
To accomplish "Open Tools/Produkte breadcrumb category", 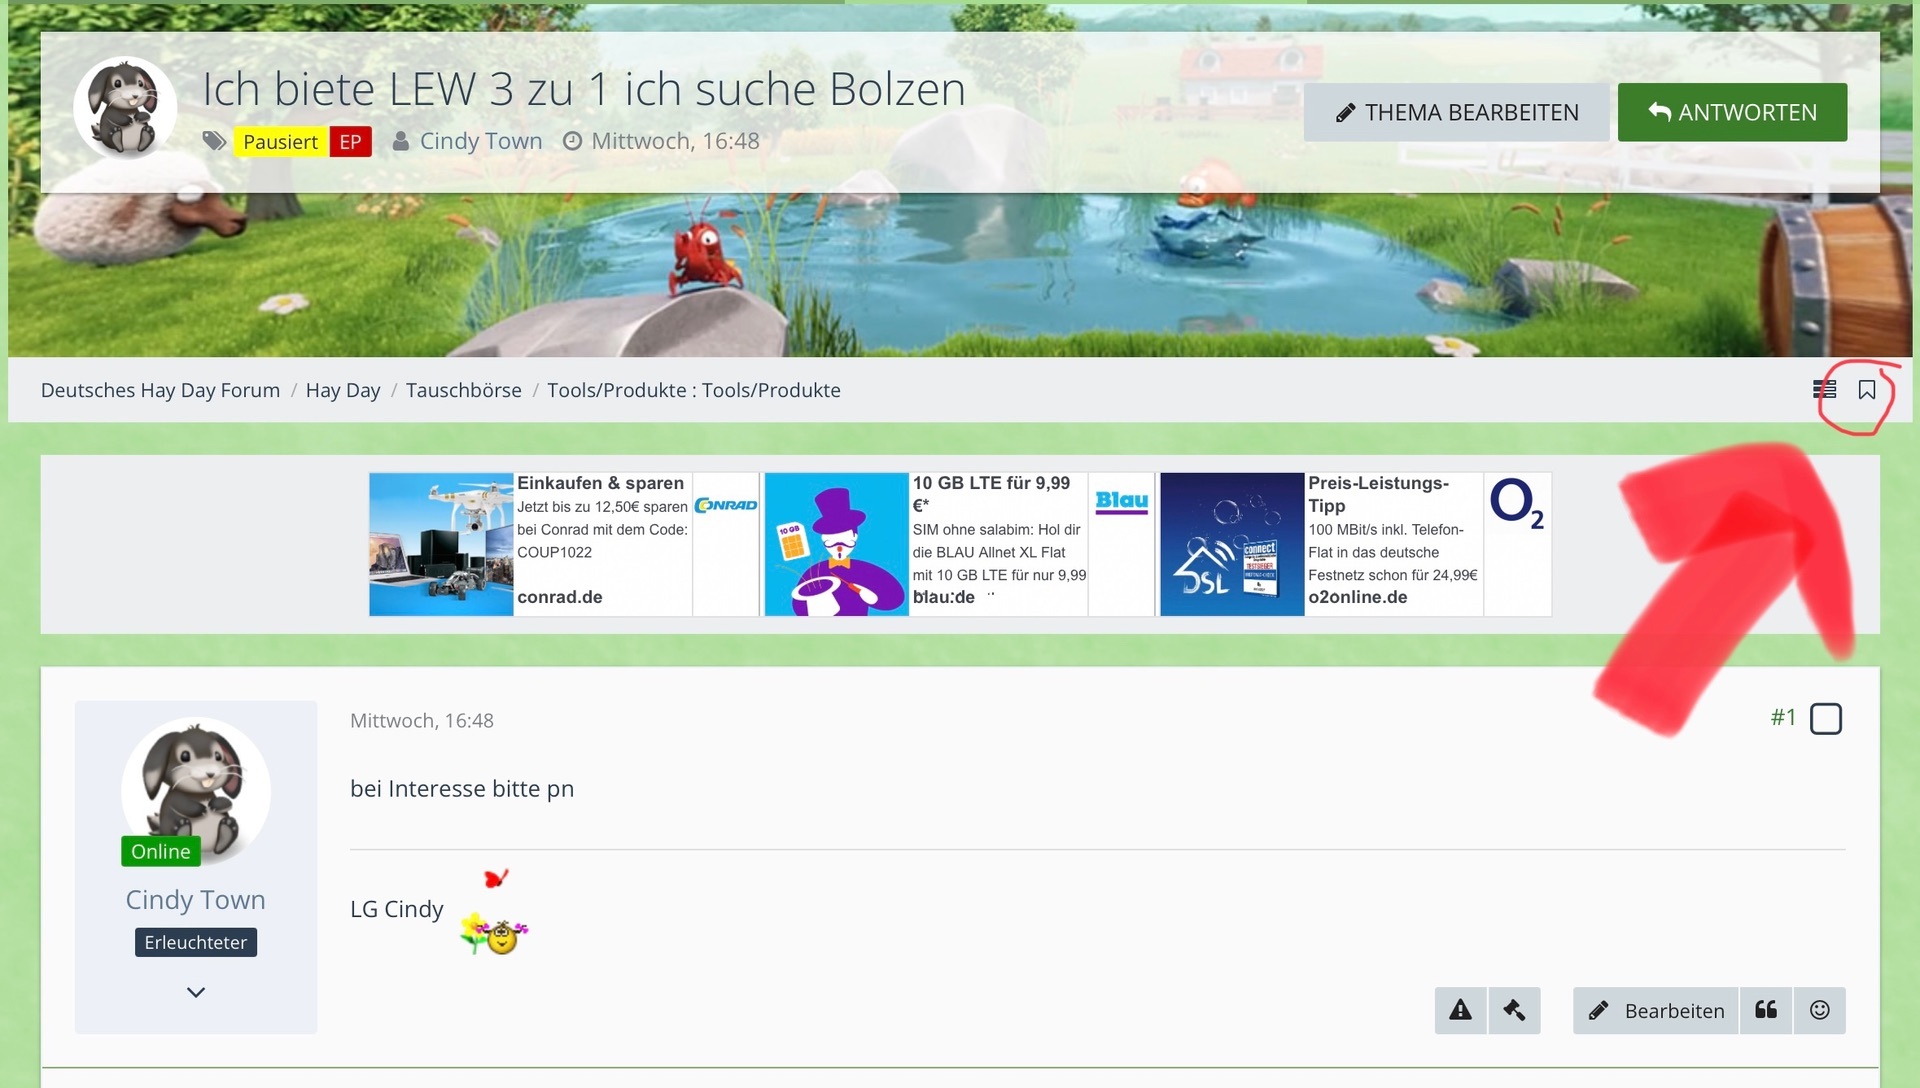I will click(693, 390).
